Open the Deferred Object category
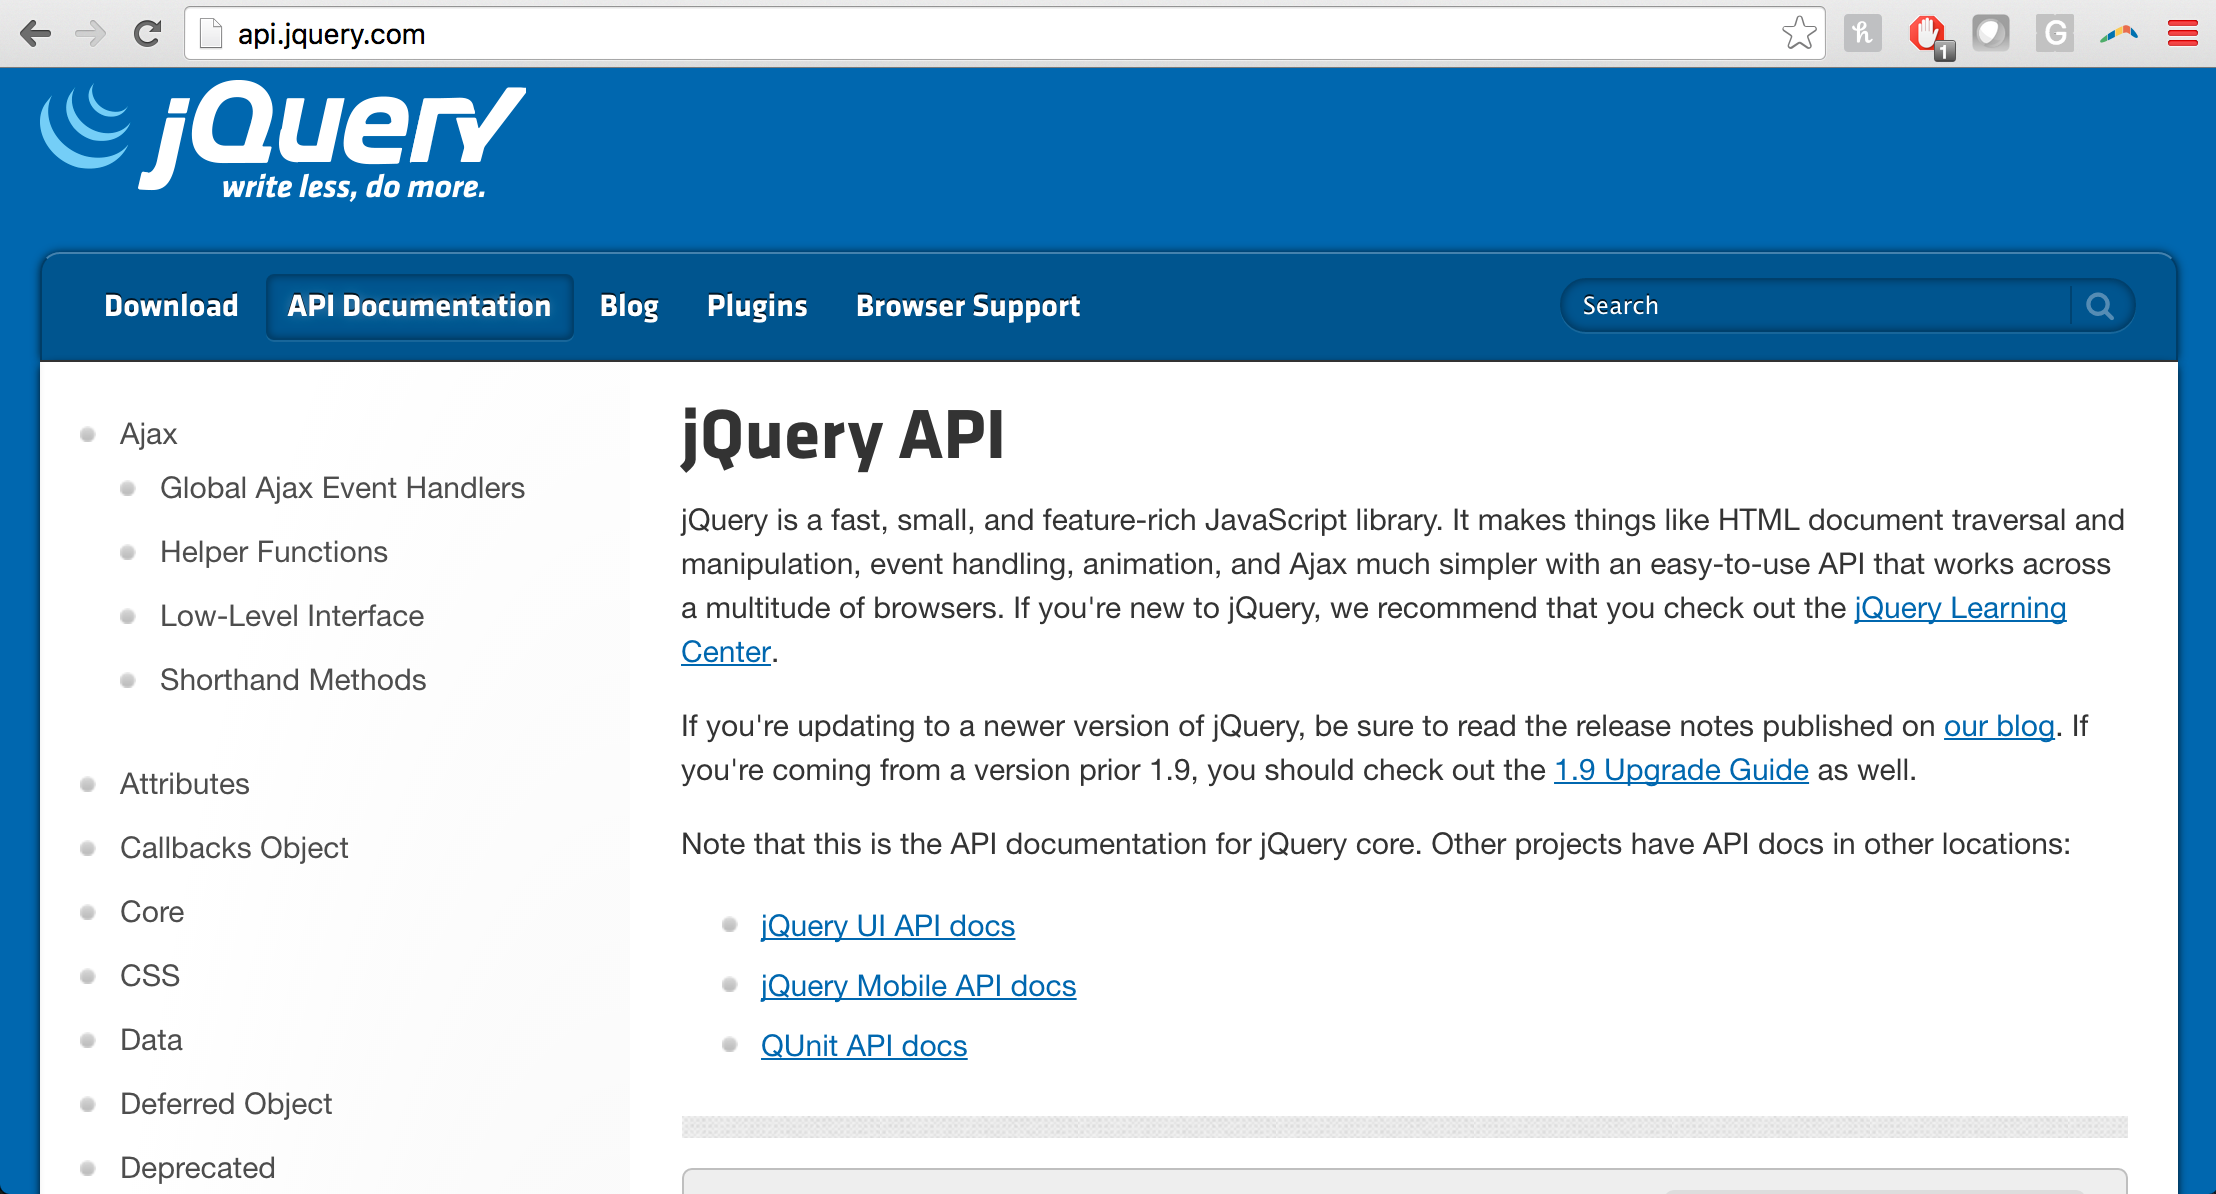The width and height of the screenshot is (2216, 1194). [x=226, y=1104]
